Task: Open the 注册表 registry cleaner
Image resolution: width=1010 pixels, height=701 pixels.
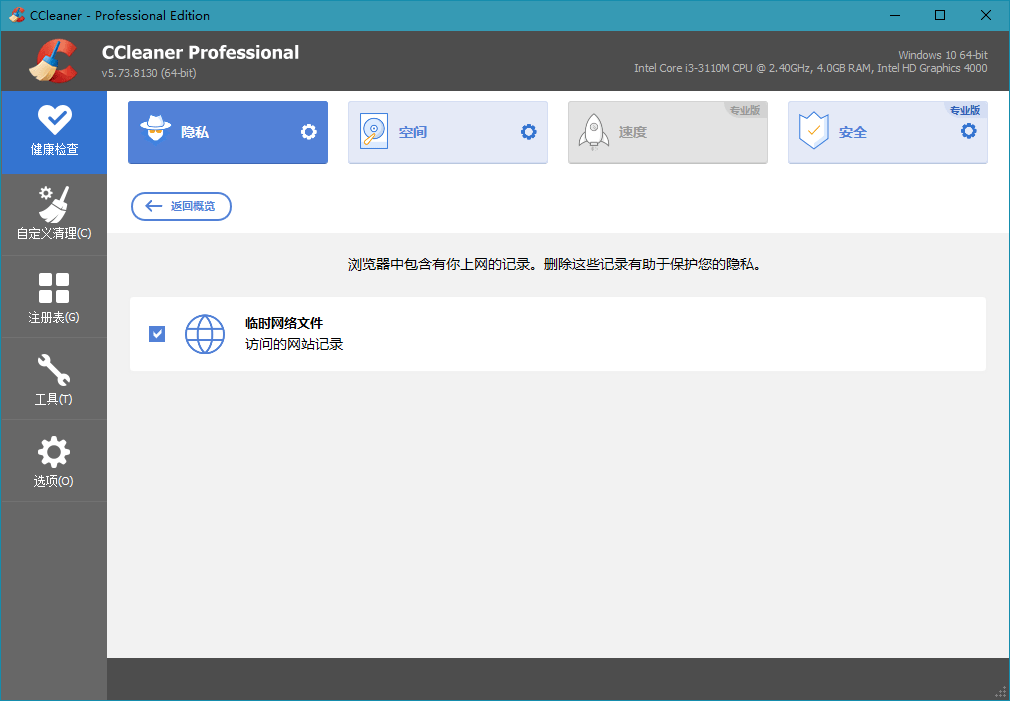Action: coord(54,296)
